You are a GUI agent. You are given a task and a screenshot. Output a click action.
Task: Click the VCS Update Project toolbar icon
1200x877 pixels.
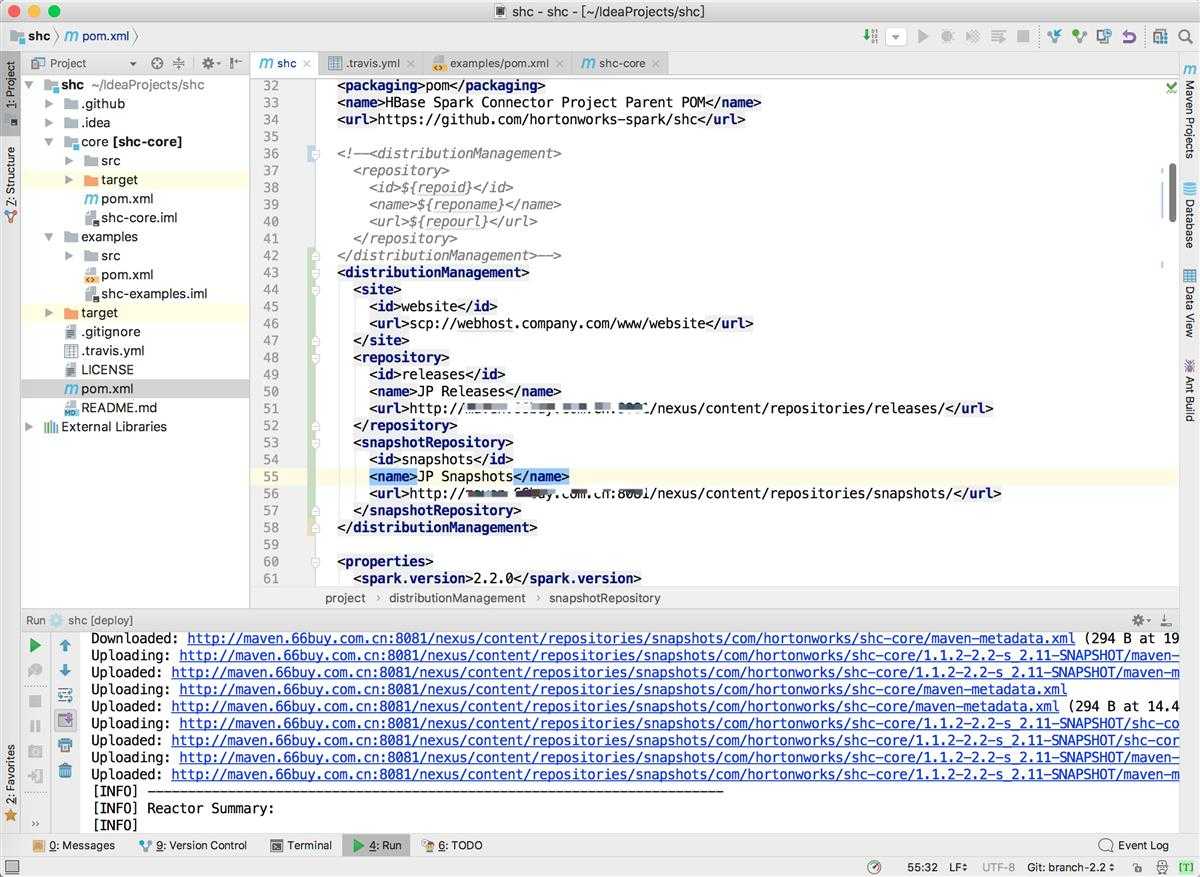1054,37
